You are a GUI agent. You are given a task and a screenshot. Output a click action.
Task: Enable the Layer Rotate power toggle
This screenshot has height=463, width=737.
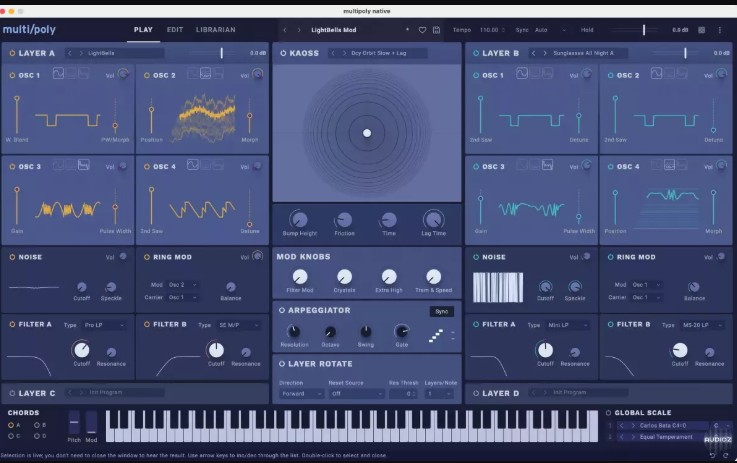(282, 364)
